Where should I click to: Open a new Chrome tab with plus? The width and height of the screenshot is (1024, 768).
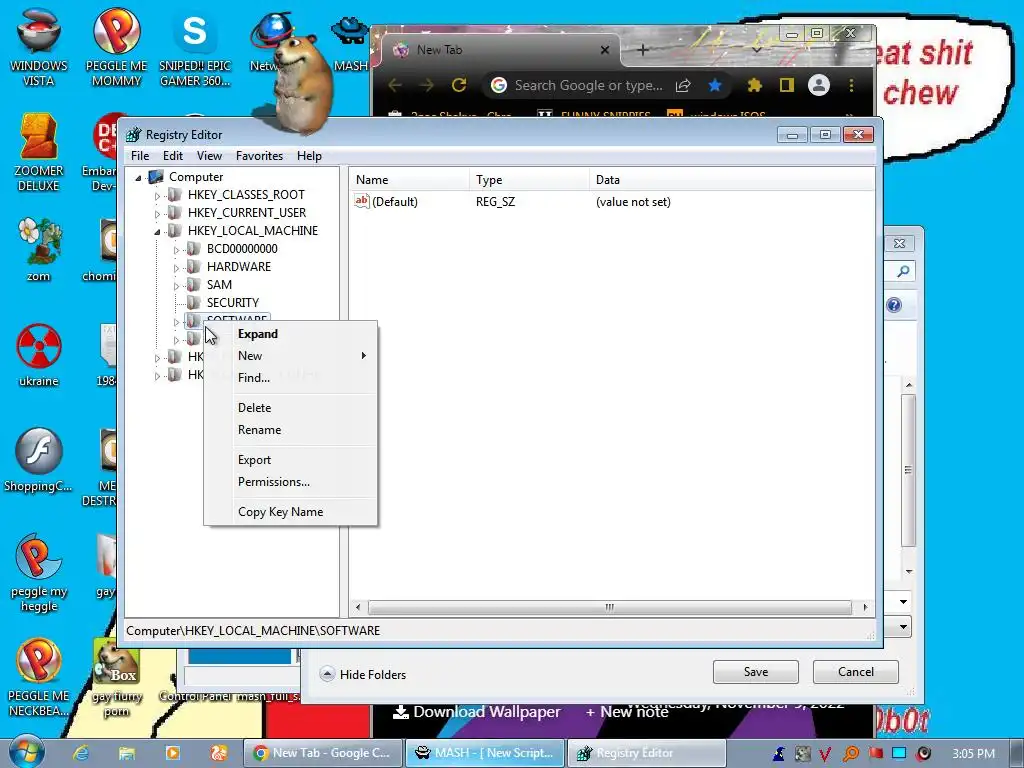[x=643, y=50]
